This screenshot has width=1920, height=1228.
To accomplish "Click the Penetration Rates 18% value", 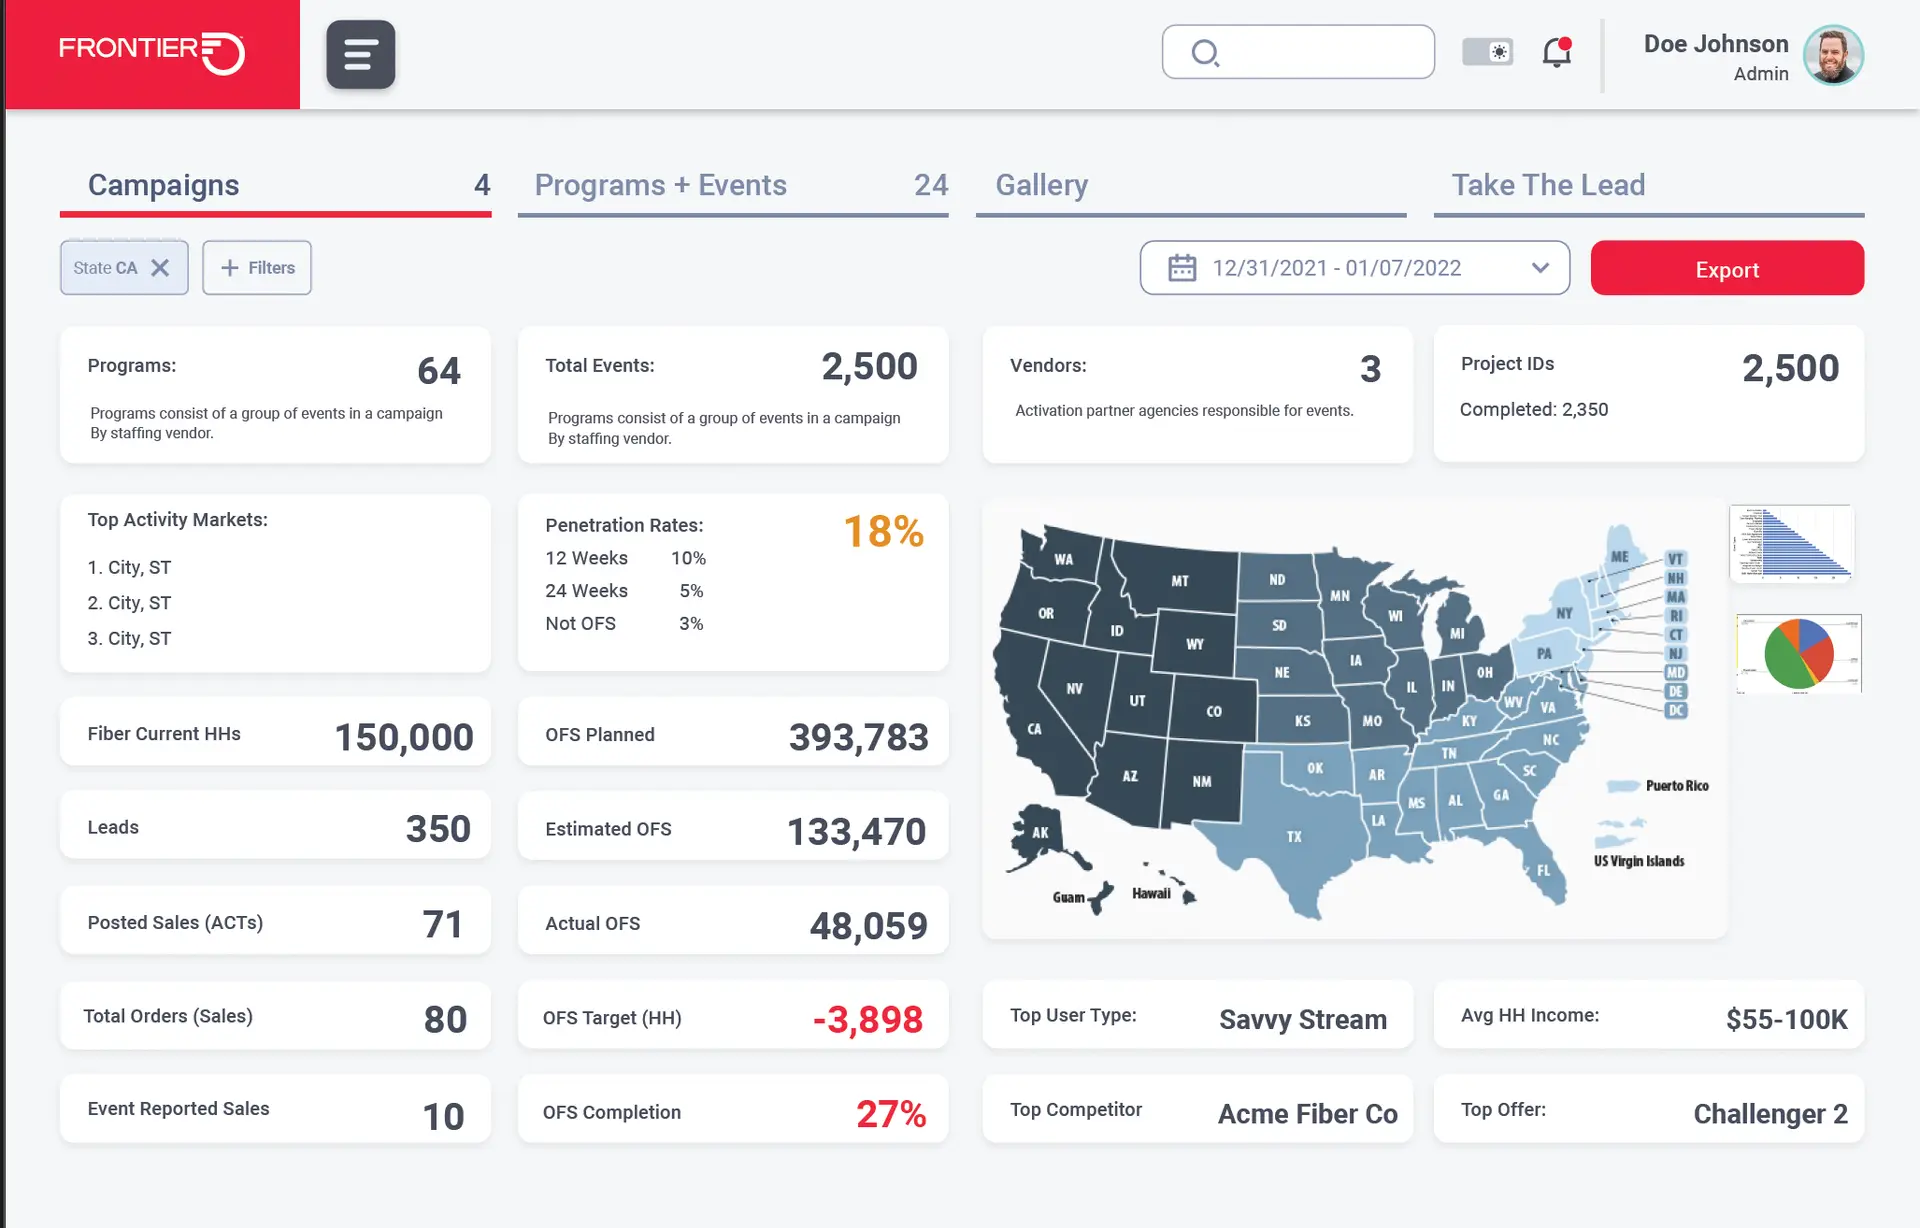I will click(x=884, y=531).
